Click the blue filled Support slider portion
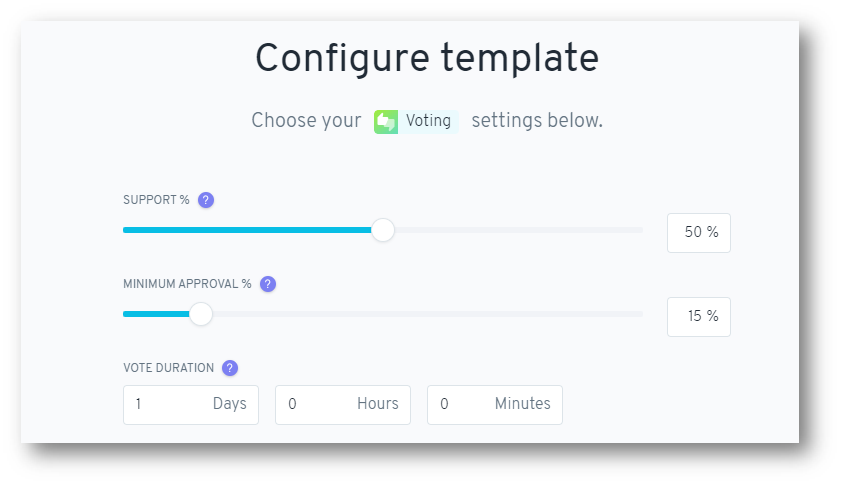Viewport: 841px width, 485px height. (247, 230)
